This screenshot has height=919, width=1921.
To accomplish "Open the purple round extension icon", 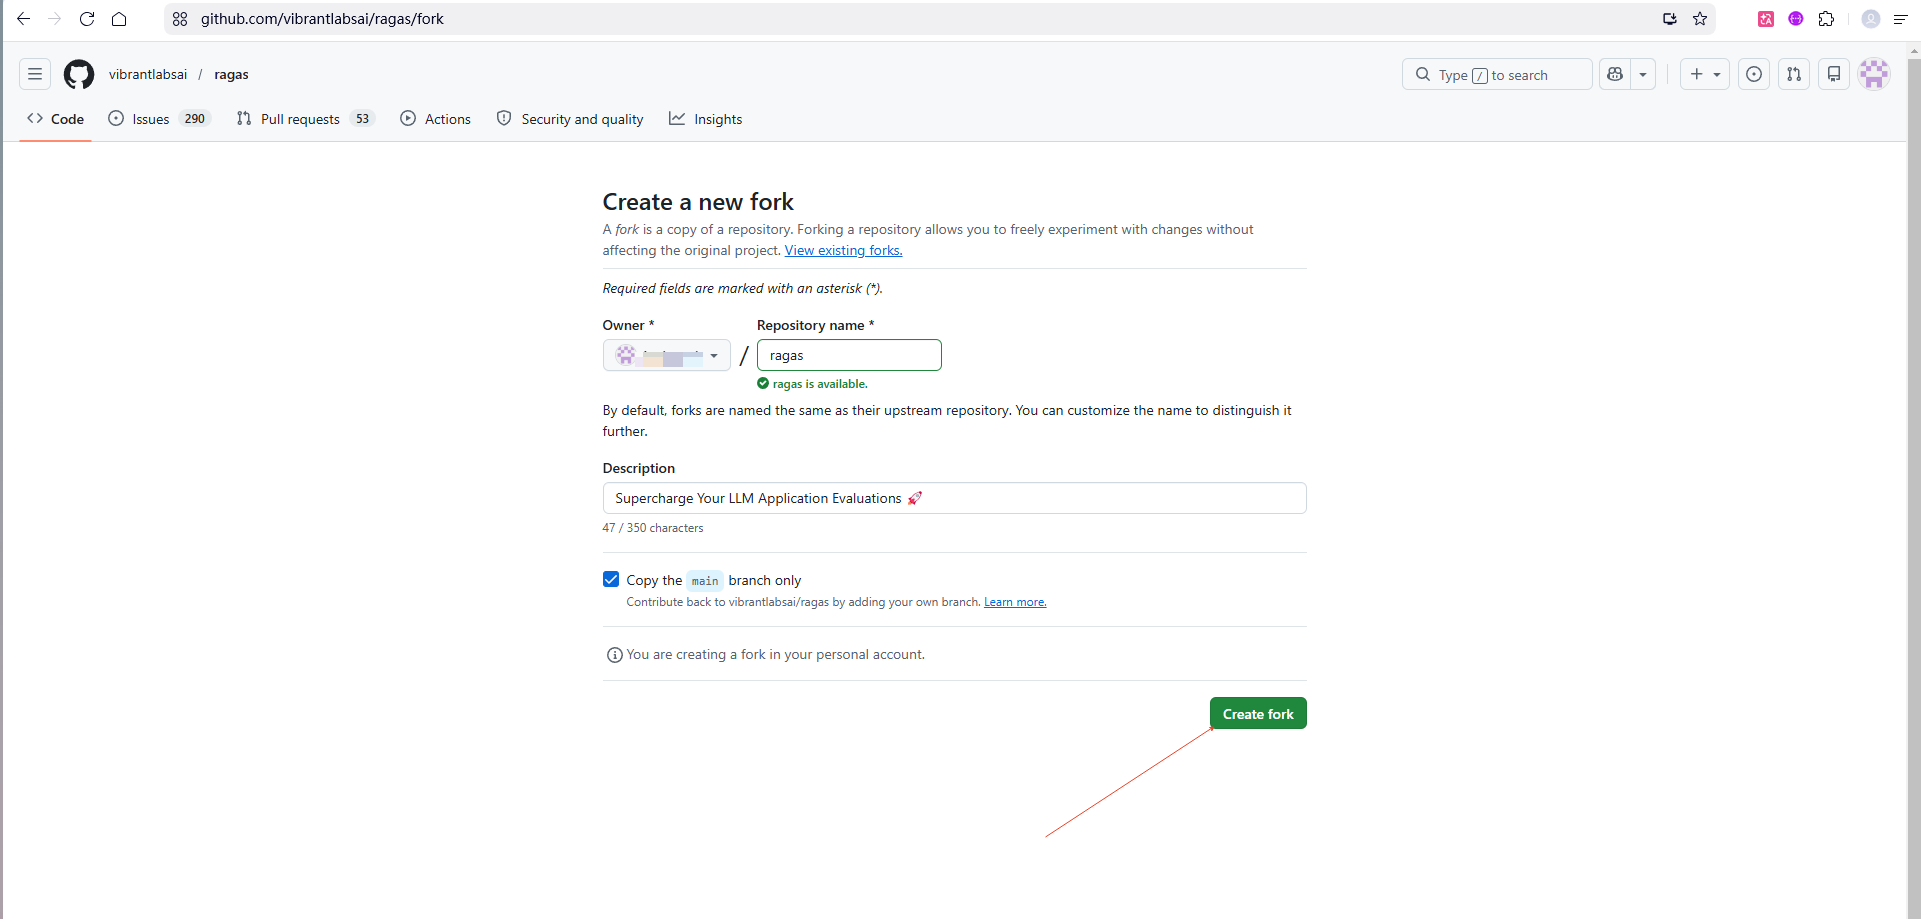I will [1796, 19].
